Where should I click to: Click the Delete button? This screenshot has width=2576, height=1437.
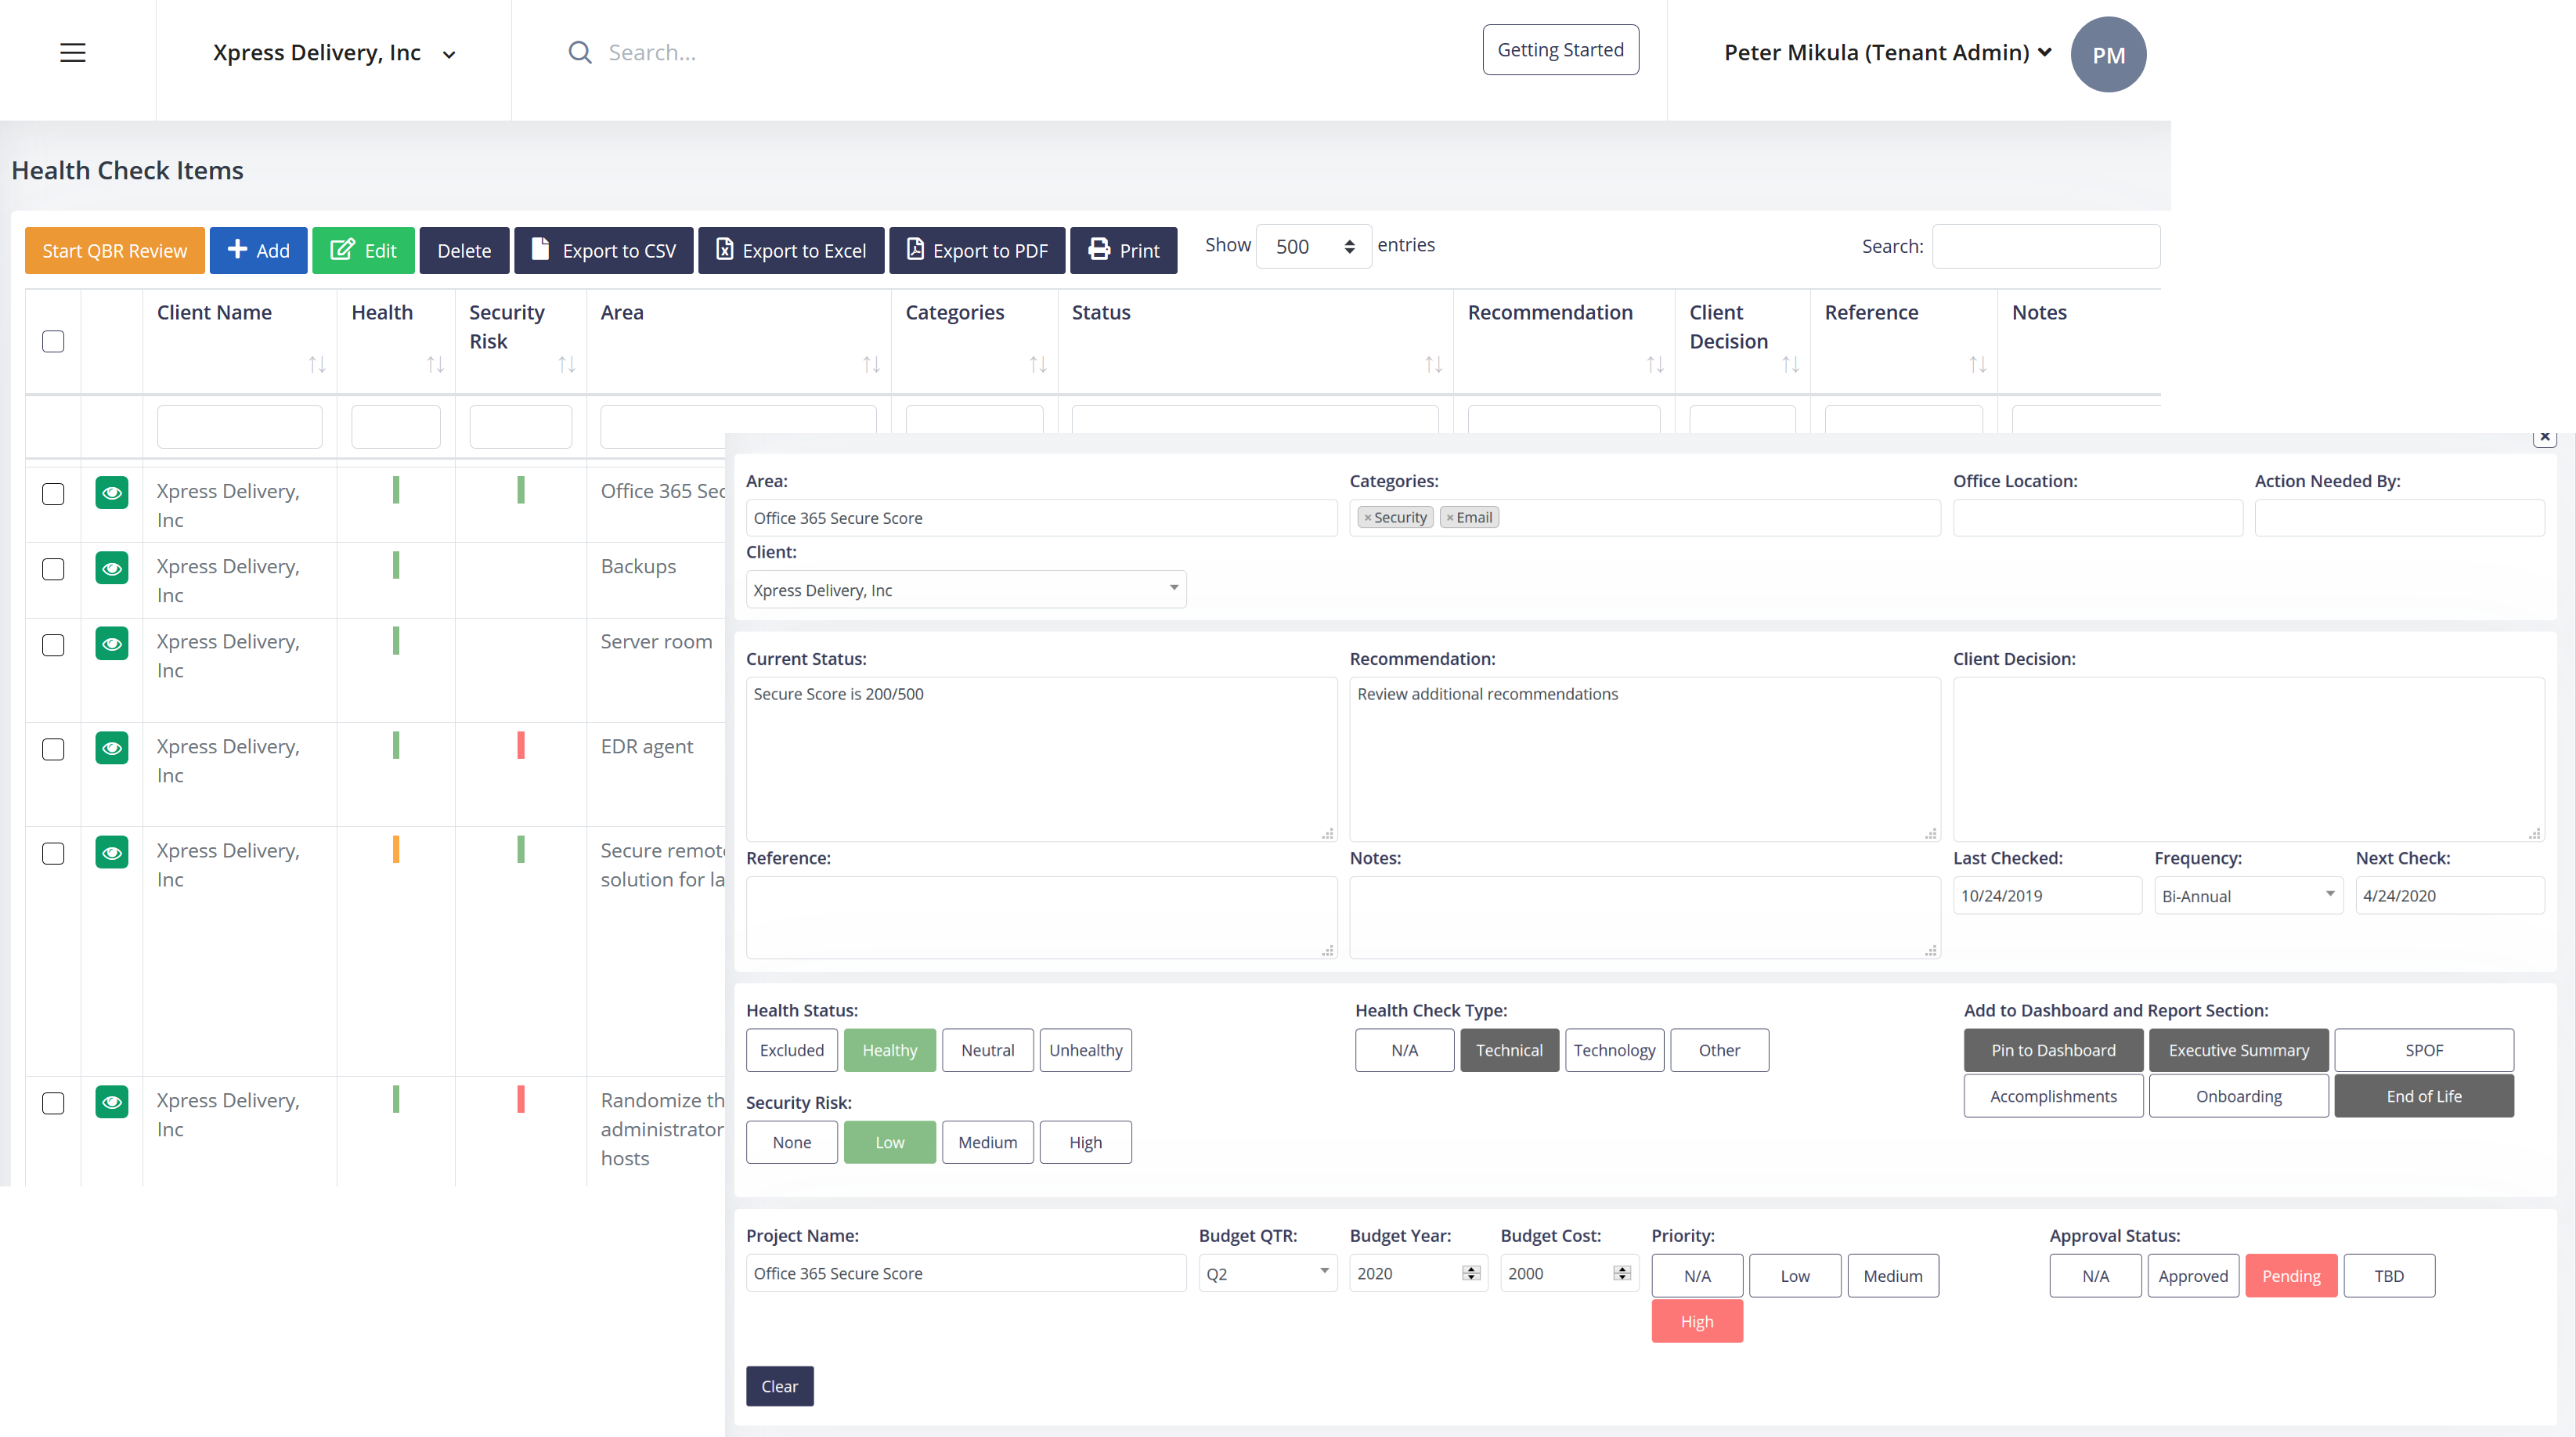point(464,250)
